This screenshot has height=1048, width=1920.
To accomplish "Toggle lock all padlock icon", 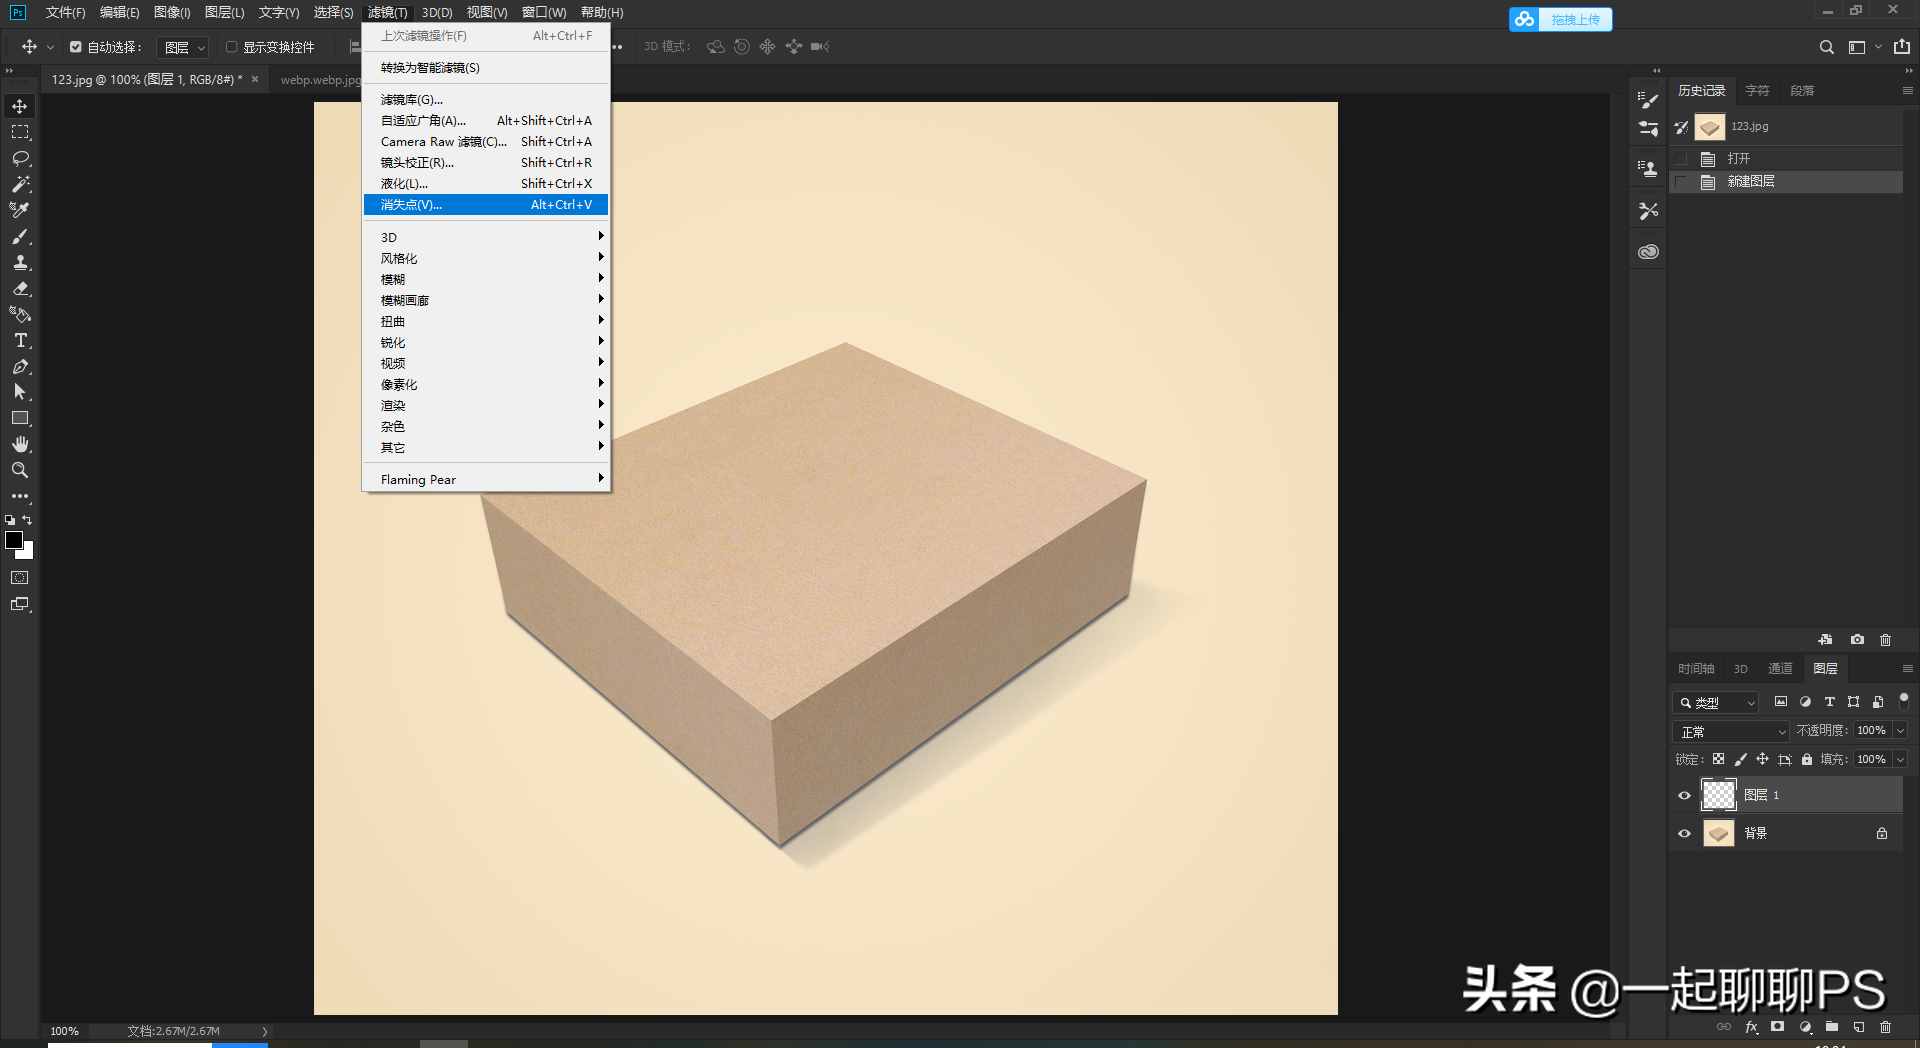I will (1806, 759).
